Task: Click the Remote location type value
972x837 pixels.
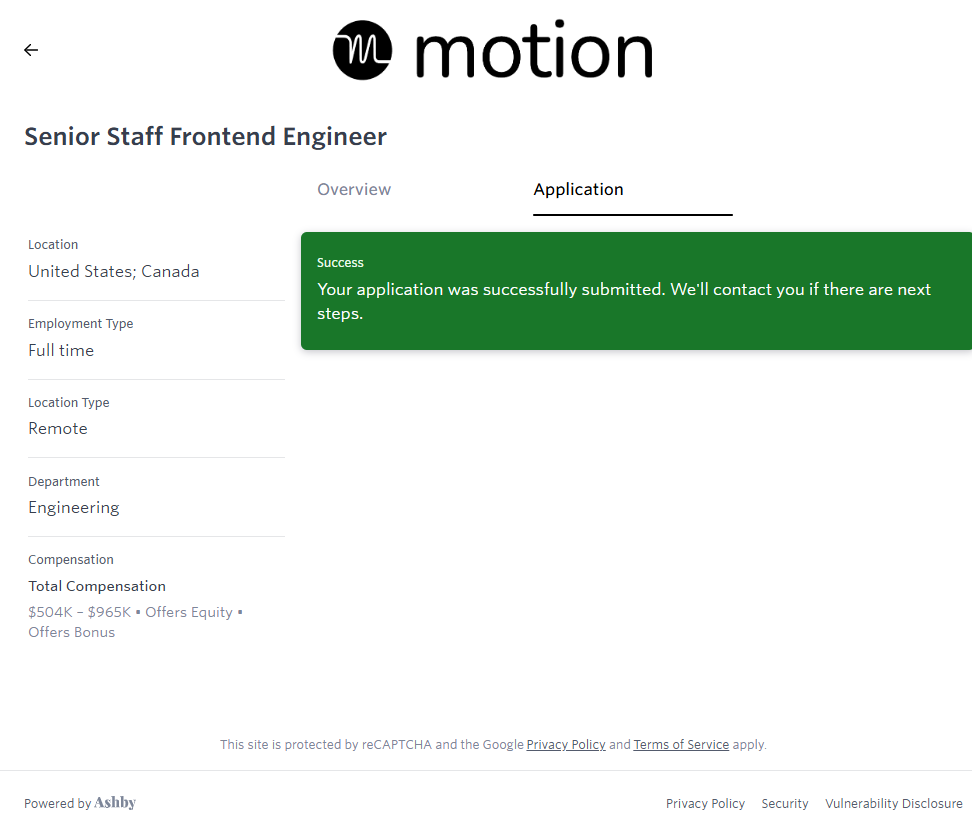Action: click(58, 429)
